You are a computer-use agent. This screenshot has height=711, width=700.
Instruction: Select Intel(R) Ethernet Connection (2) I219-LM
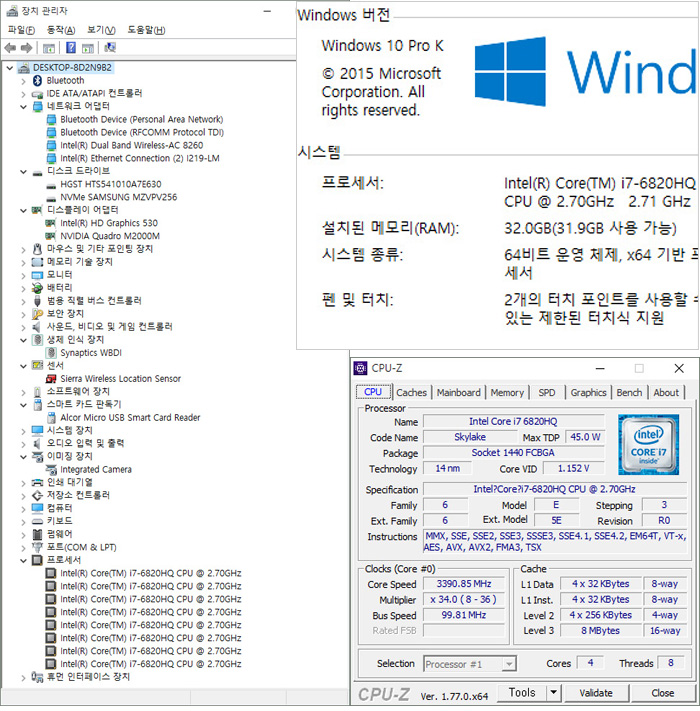(x=140, y=159)
